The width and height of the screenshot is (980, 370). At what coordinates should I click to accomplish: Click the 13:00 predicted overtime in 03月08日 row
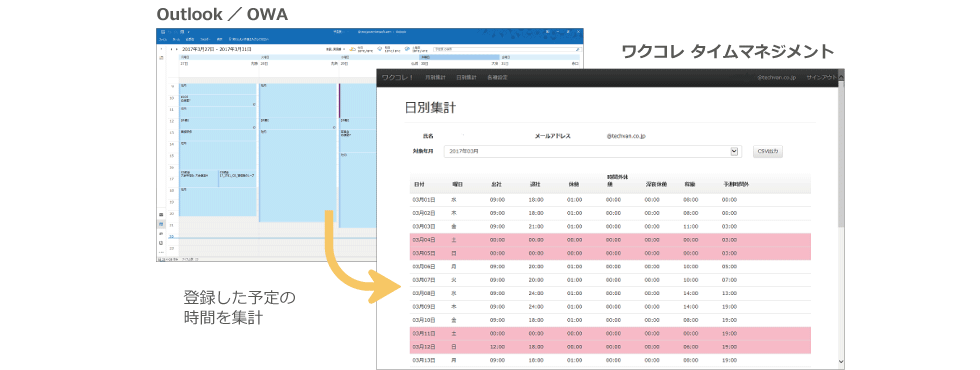729,292
